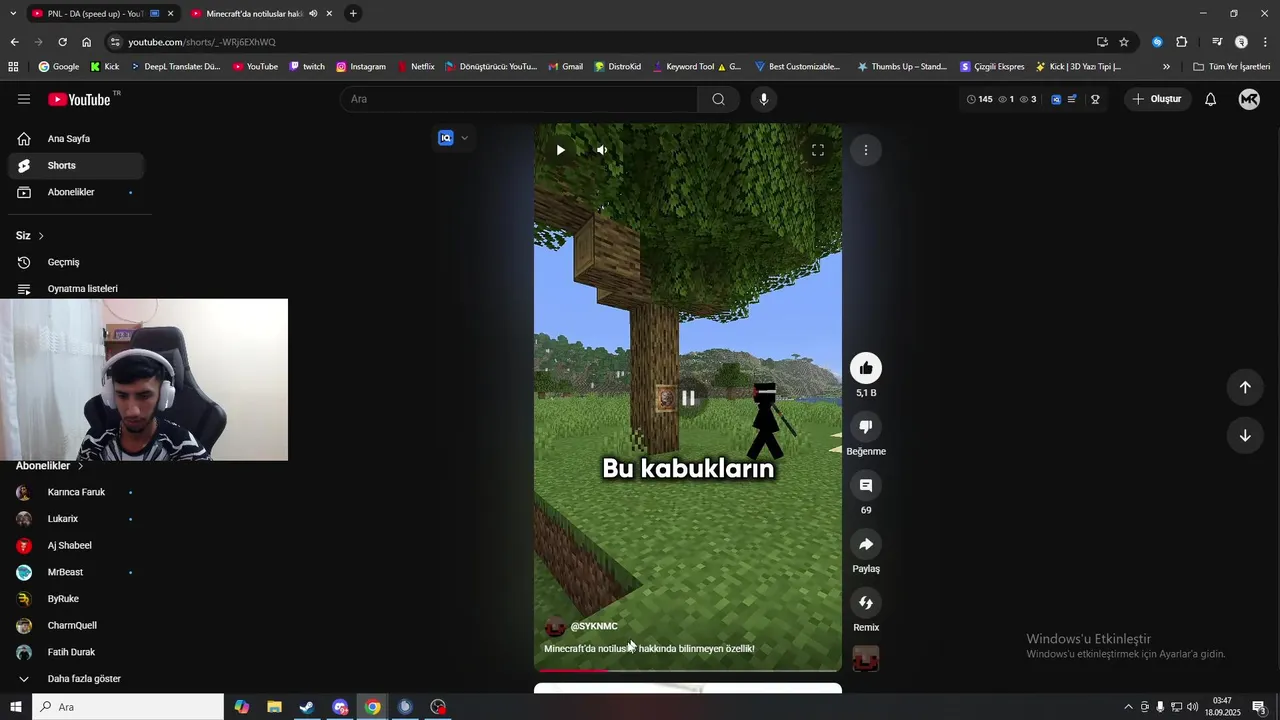Open Abonelikler subscriptions in sidebar
The image size is (1280, 720).
(75, 192)
